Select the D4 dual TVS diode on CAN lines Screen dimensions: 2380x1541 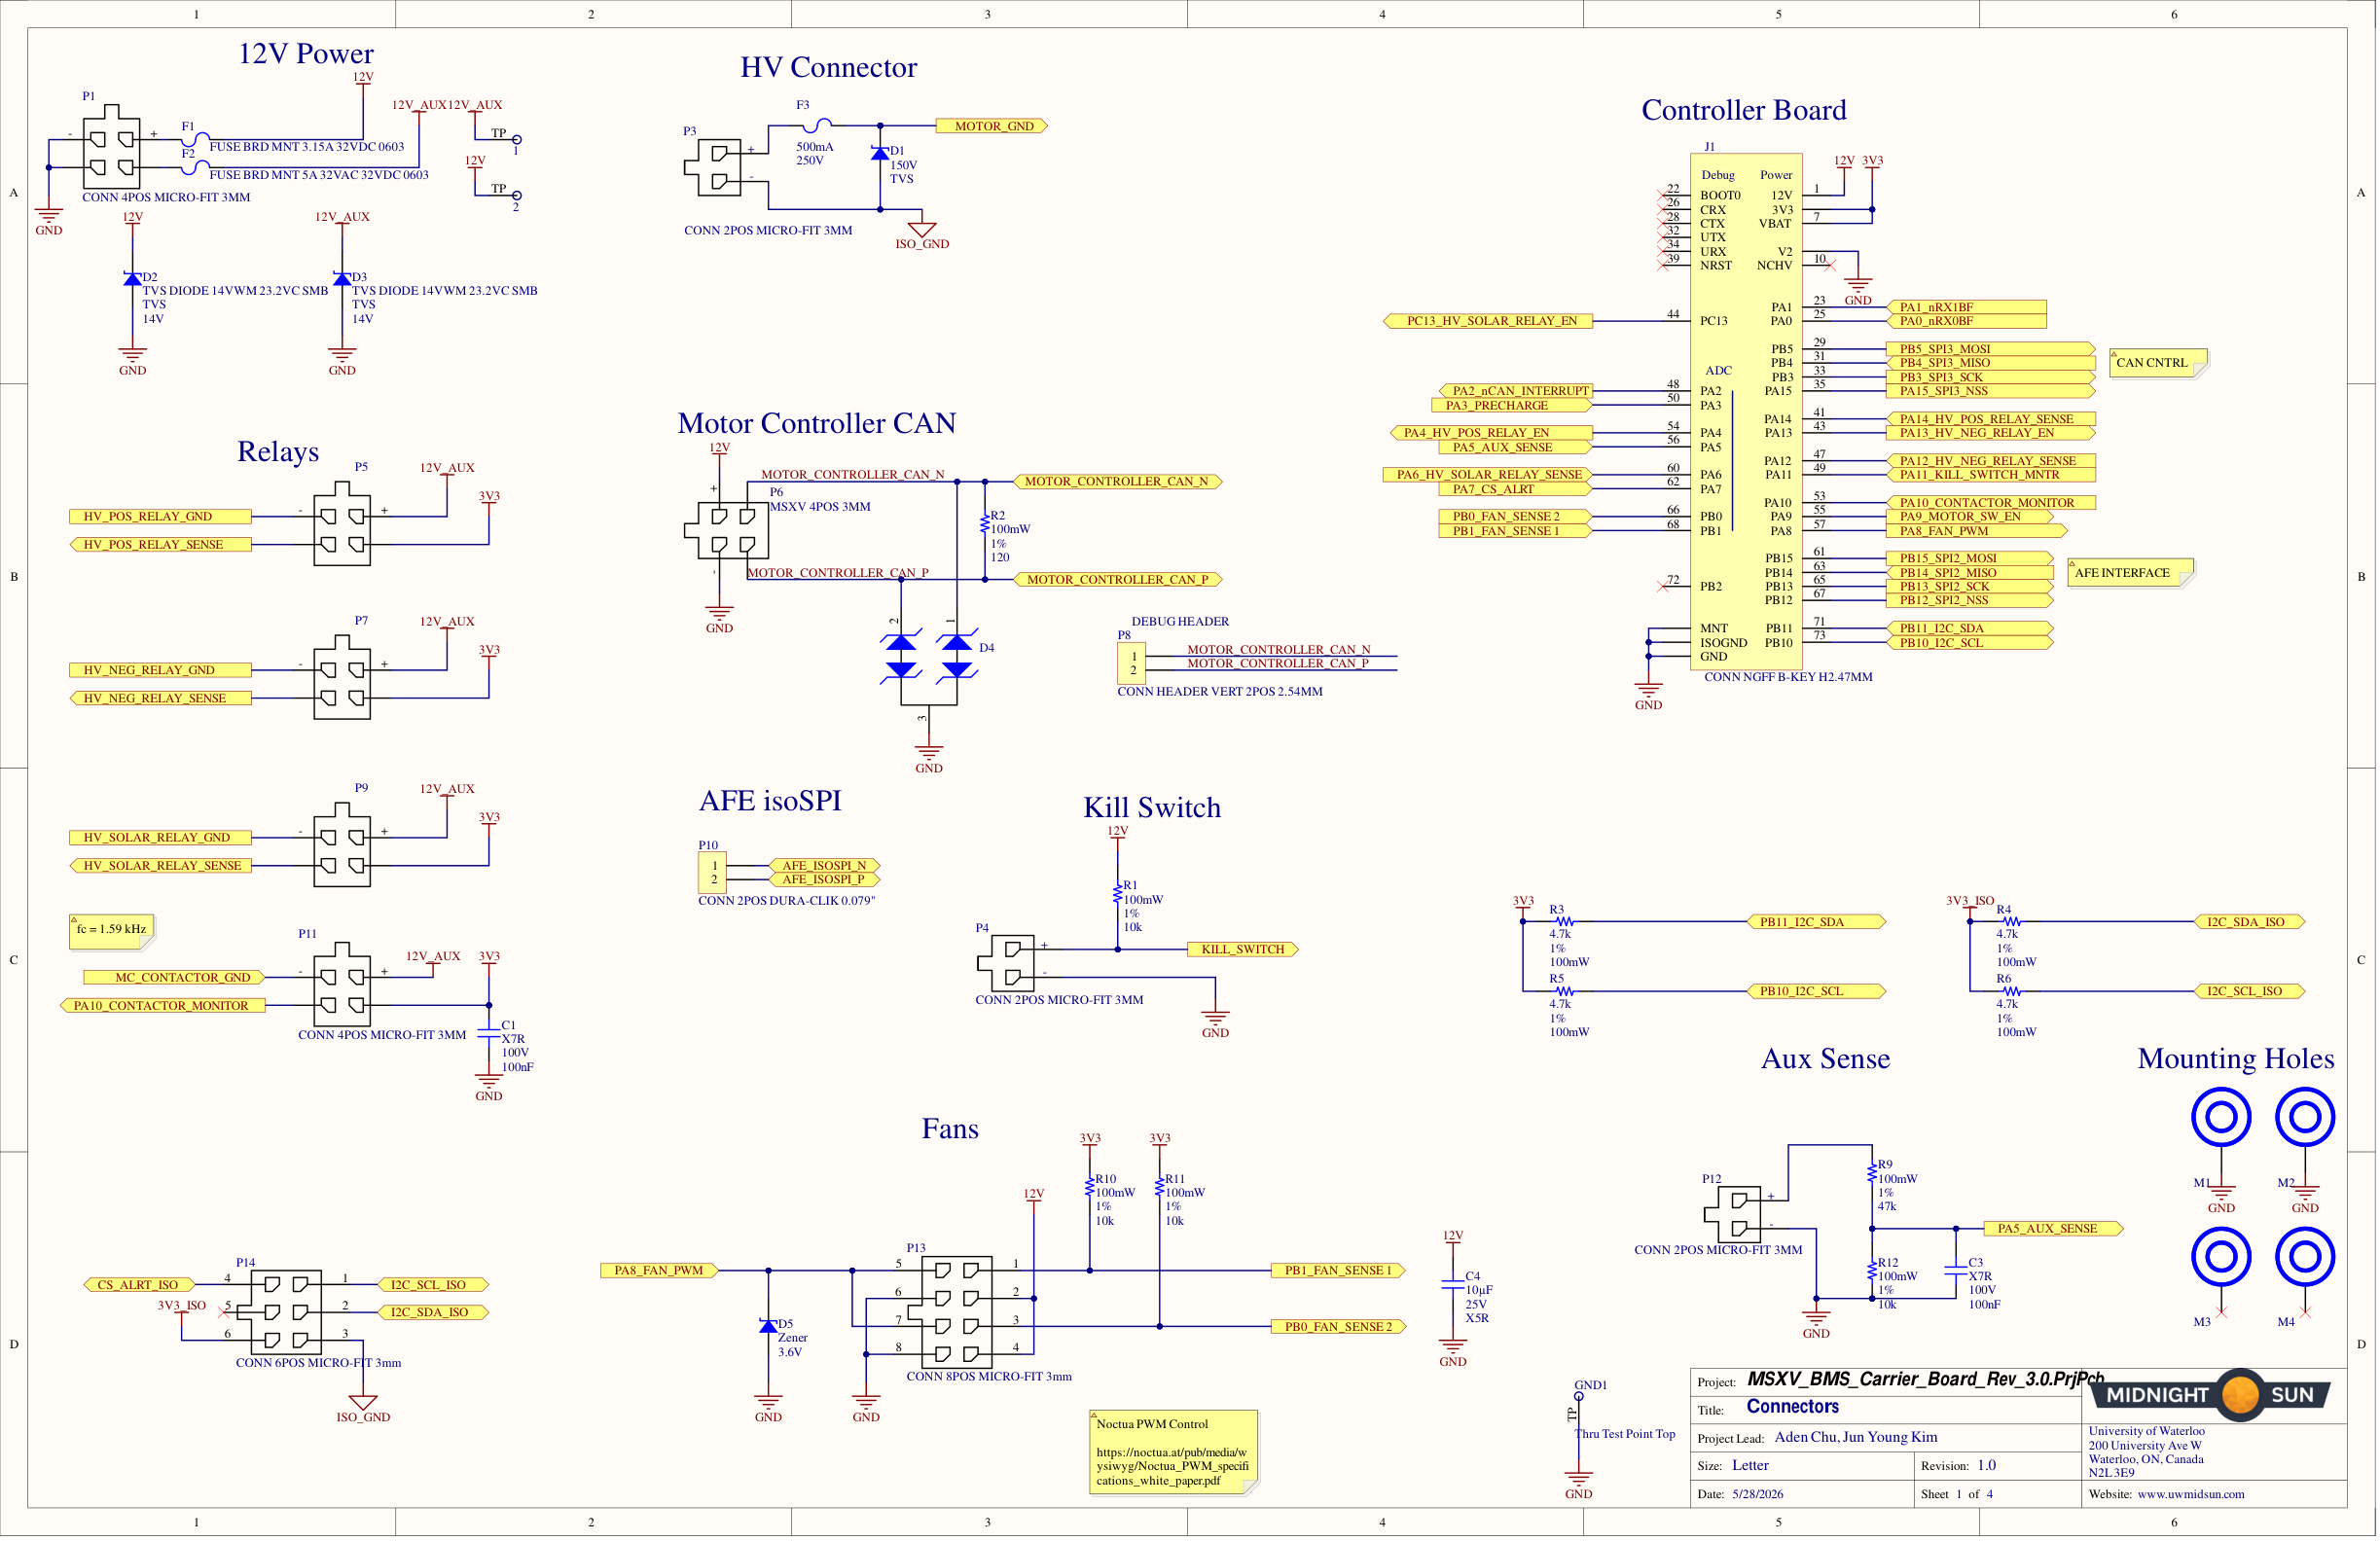(929, 656)
